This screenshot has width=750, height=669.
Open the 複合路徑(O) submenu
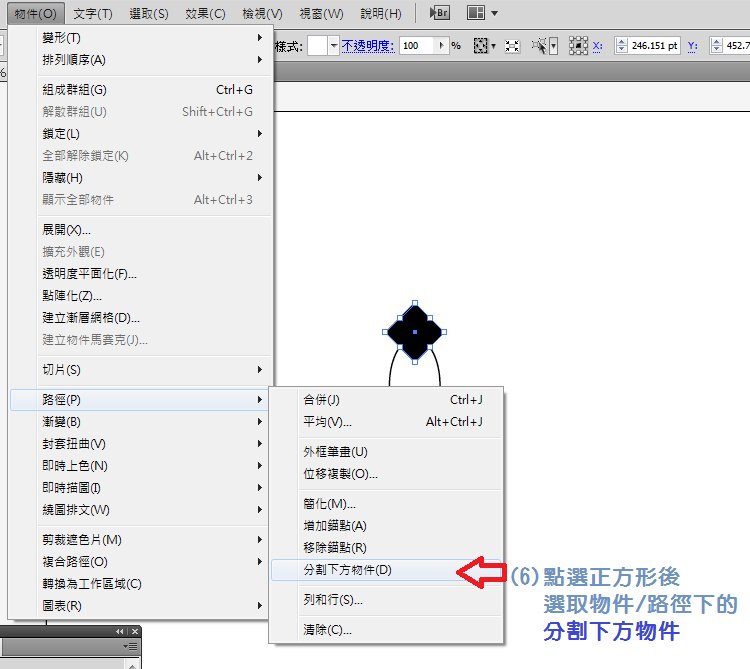point(141,562)
